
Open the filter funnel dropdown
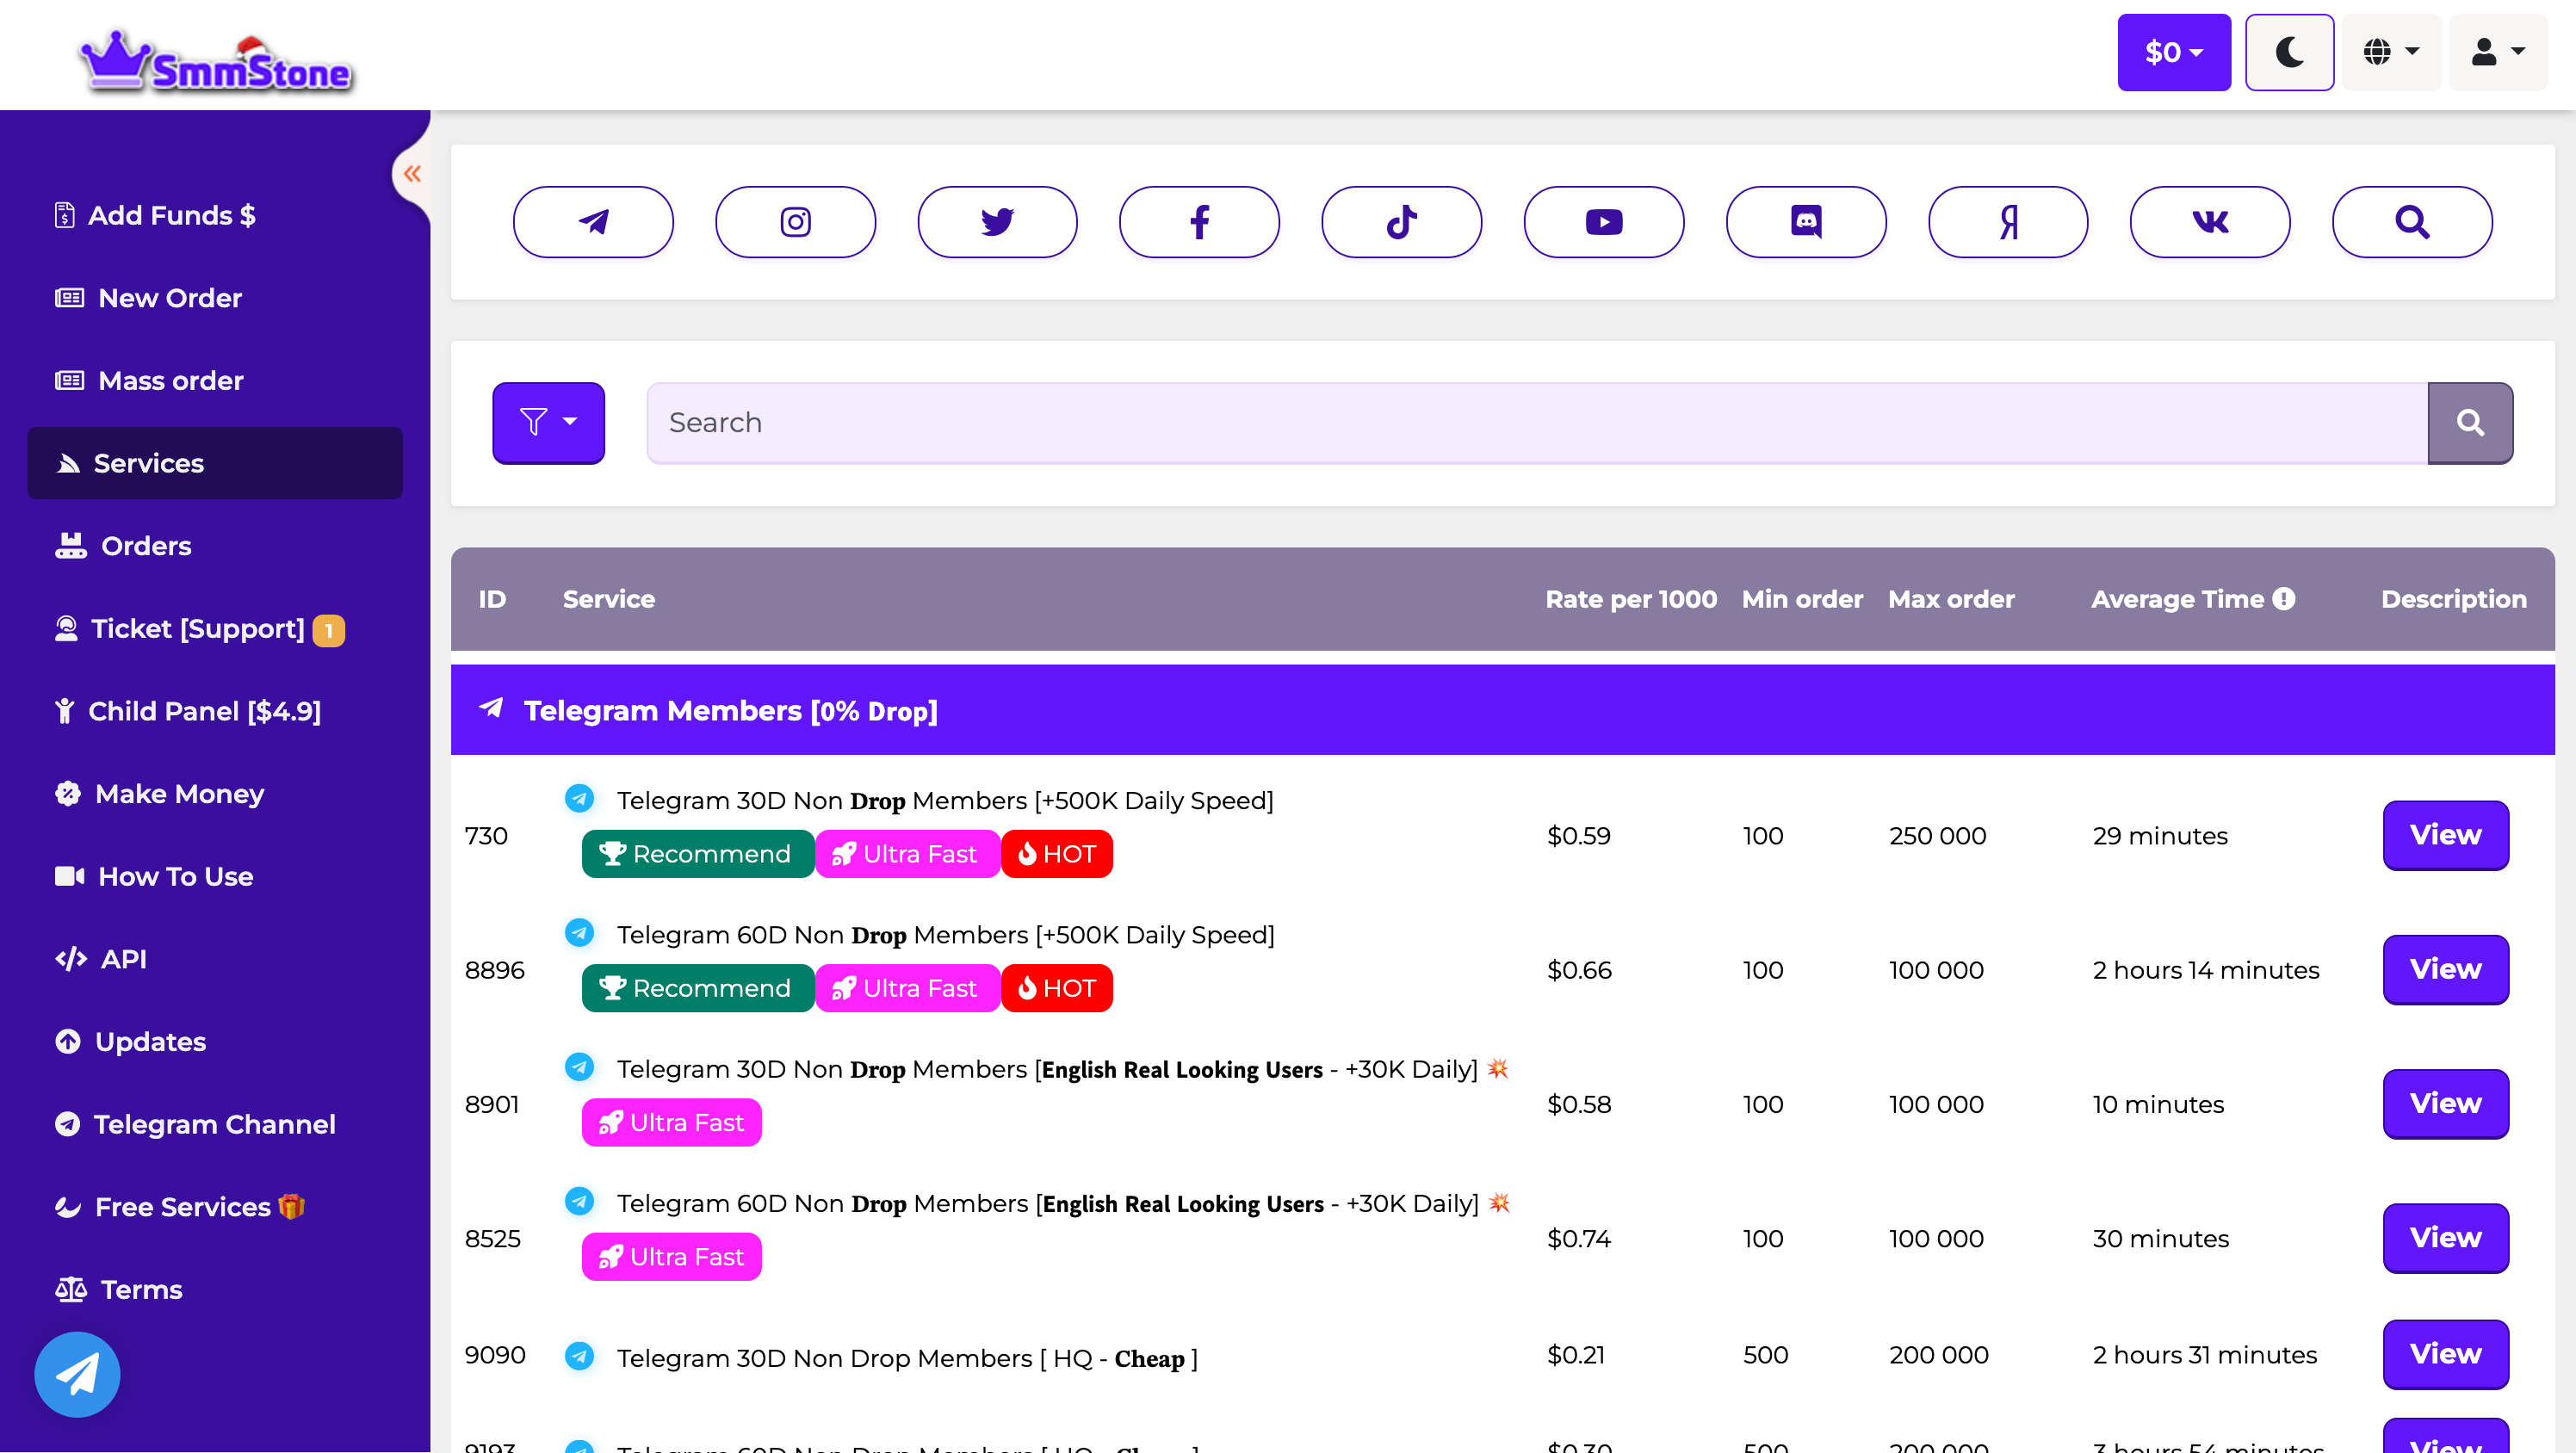click(x=548, y=422)
